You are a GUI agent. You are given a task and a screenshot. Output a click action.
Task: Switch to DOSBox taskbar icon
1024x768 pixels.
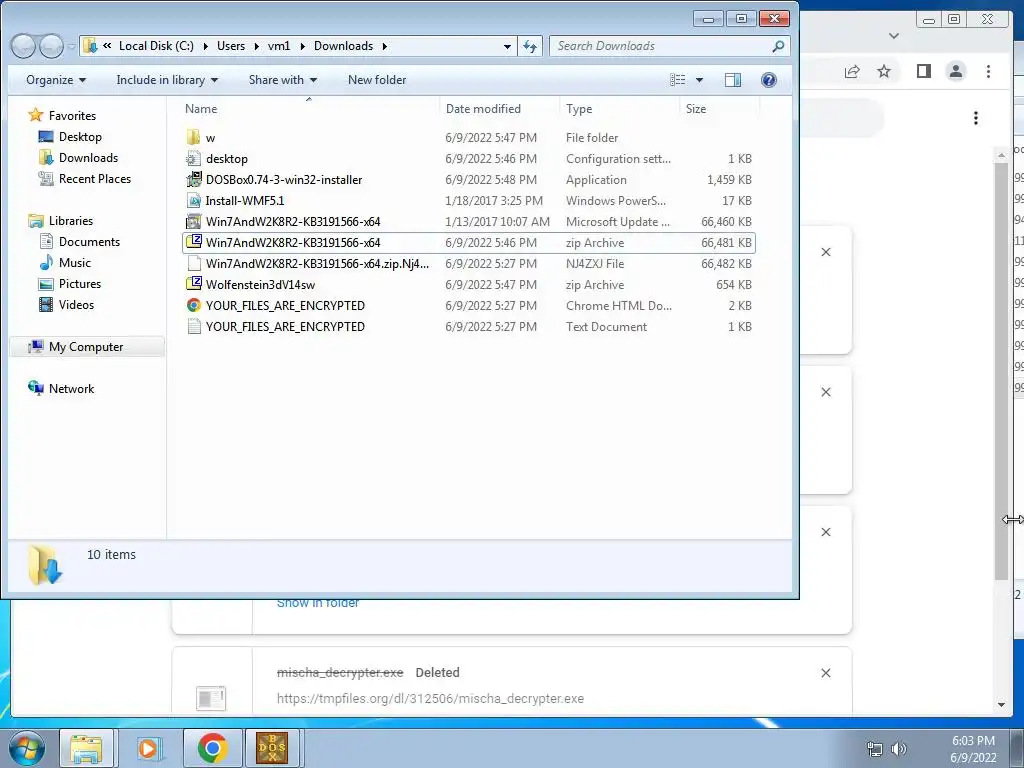[x=272, y=748]
